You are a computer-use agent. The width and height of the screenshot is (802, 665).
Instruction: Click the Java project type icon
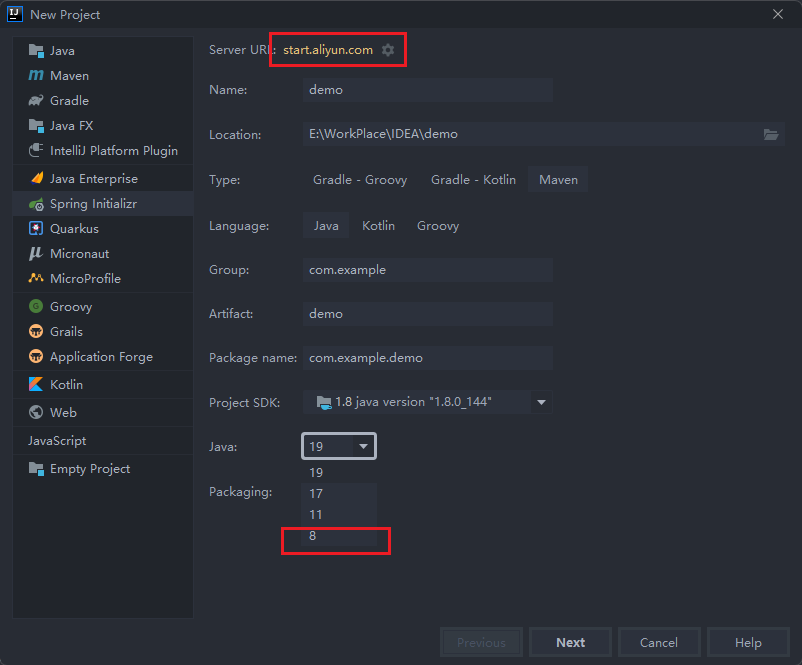click(36, 51)
